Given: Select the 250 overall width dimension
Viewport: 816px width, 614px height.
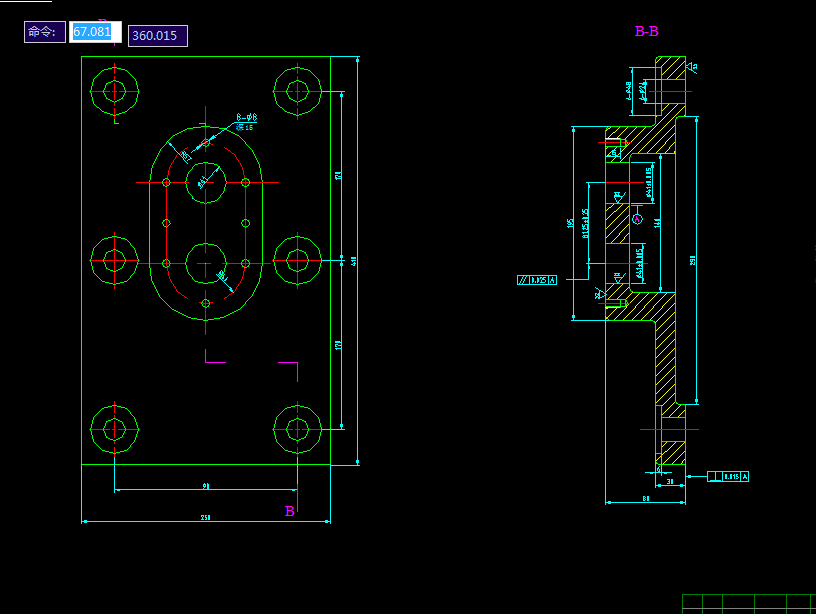Looking at the screenshot, I should 206,517.
